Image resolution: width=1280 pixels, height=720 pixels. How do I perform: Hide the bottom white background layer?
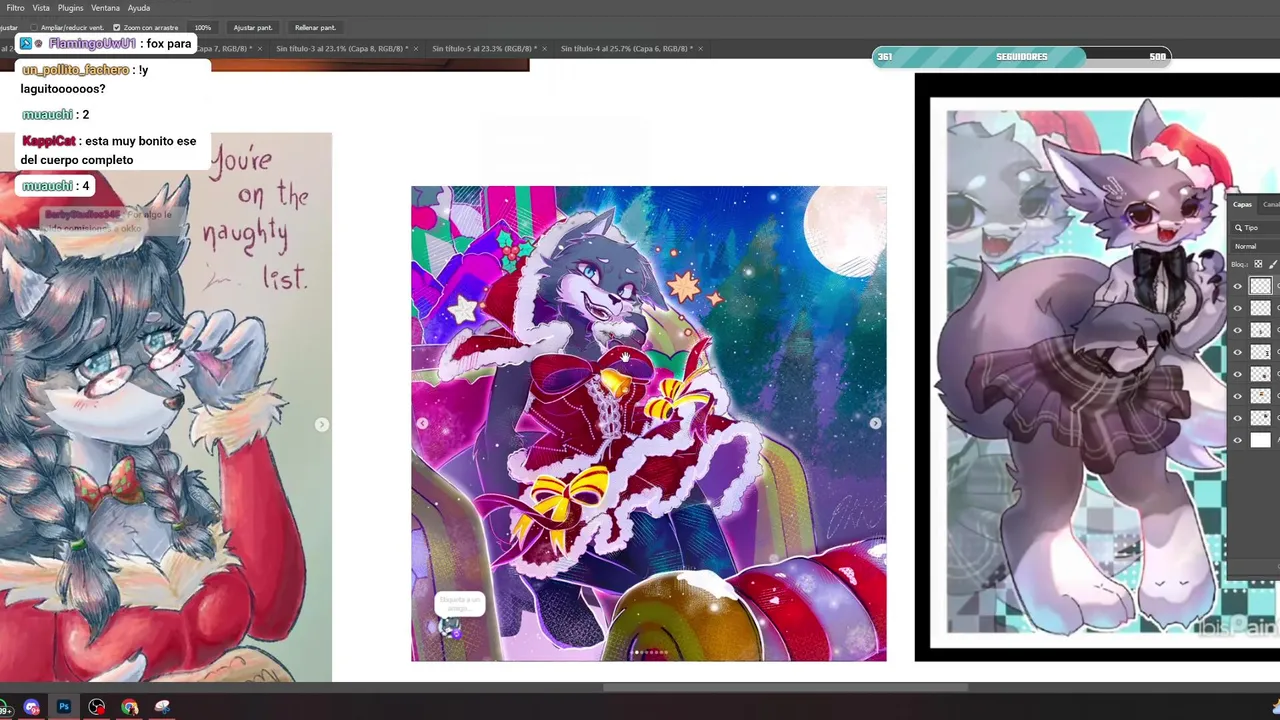(x=1238, y=440)
